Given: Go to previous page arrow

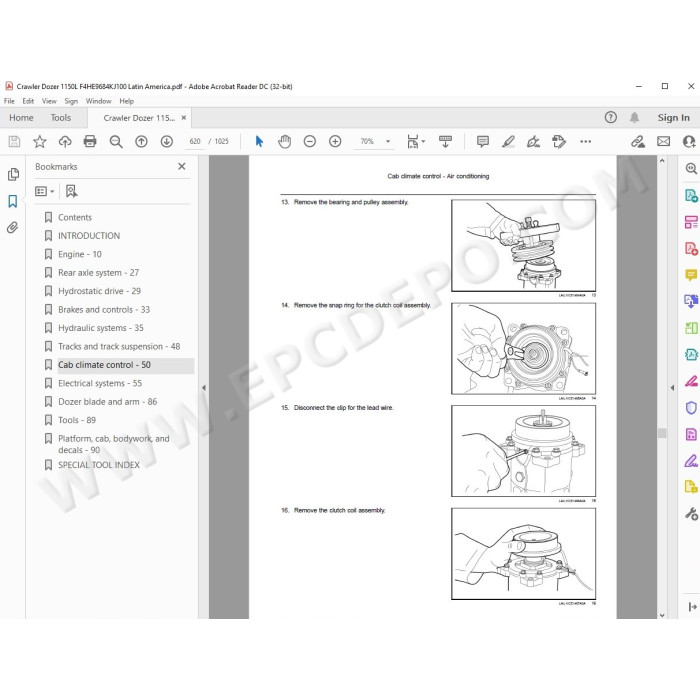Looking at the screenshot, I should (142, 142).
